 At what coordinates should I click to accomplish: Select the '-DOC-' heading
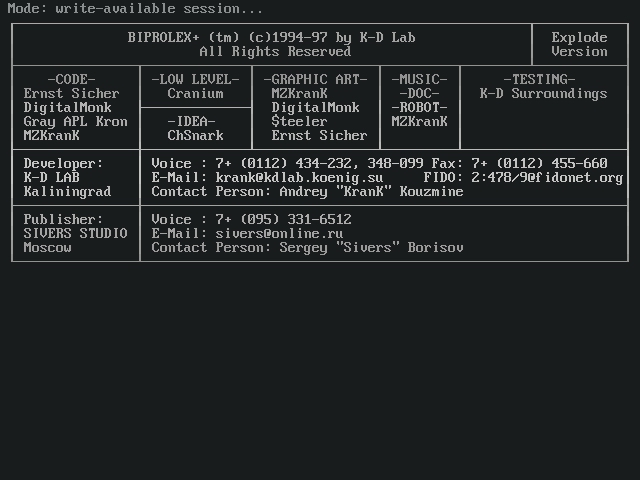419,93
